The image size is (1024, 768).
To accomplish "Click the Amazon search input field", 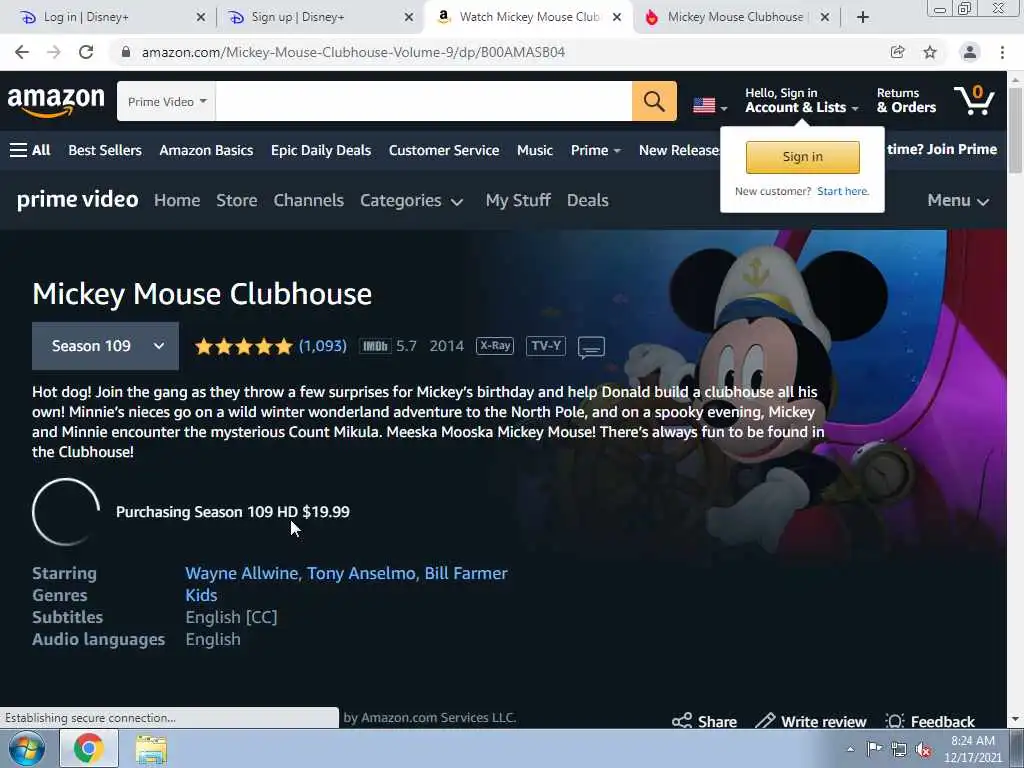I will (424, 101).
